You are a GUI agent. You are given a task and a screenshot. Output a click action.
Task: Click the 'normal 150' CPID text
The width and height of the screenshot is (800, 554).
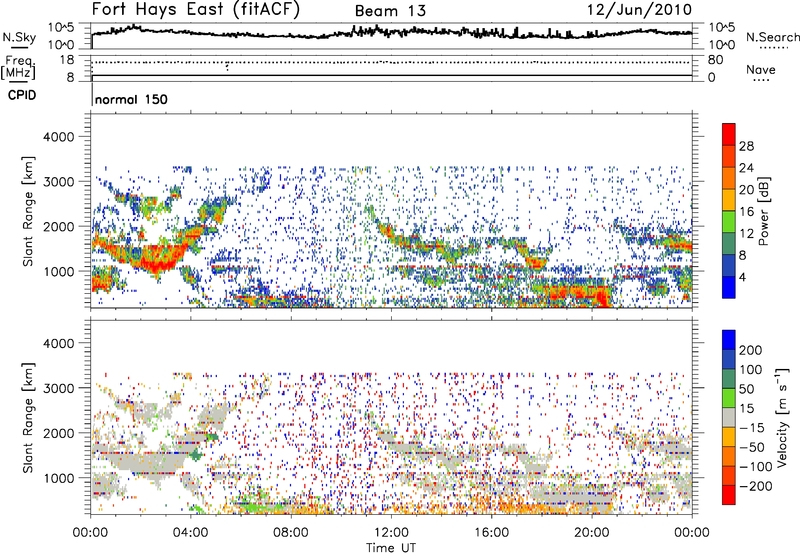[x=131, y=99]
